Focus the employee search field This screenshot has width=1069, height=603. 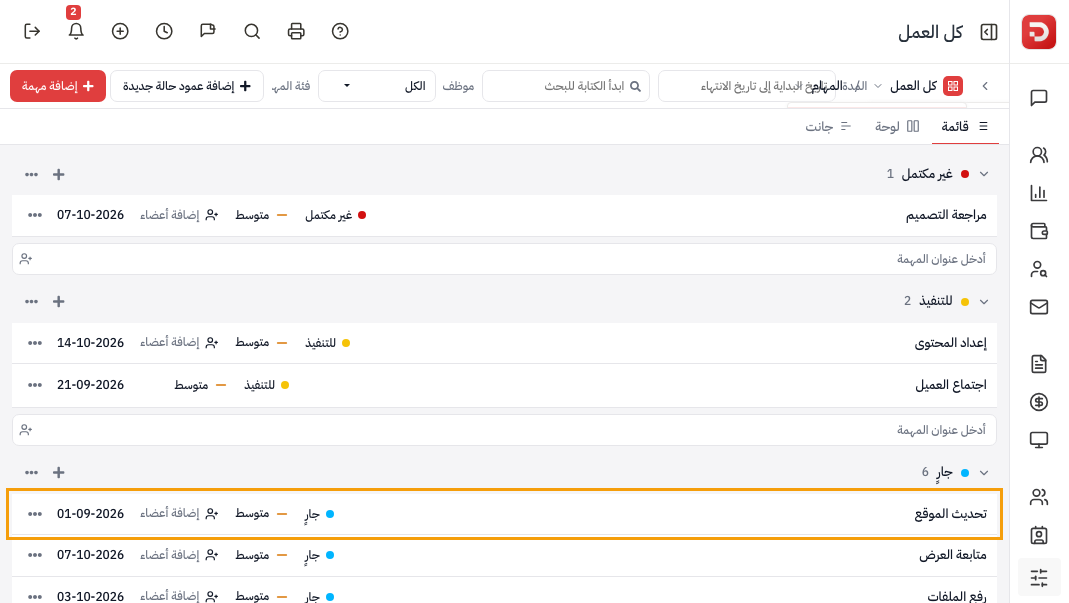click(x=566, y=86)
